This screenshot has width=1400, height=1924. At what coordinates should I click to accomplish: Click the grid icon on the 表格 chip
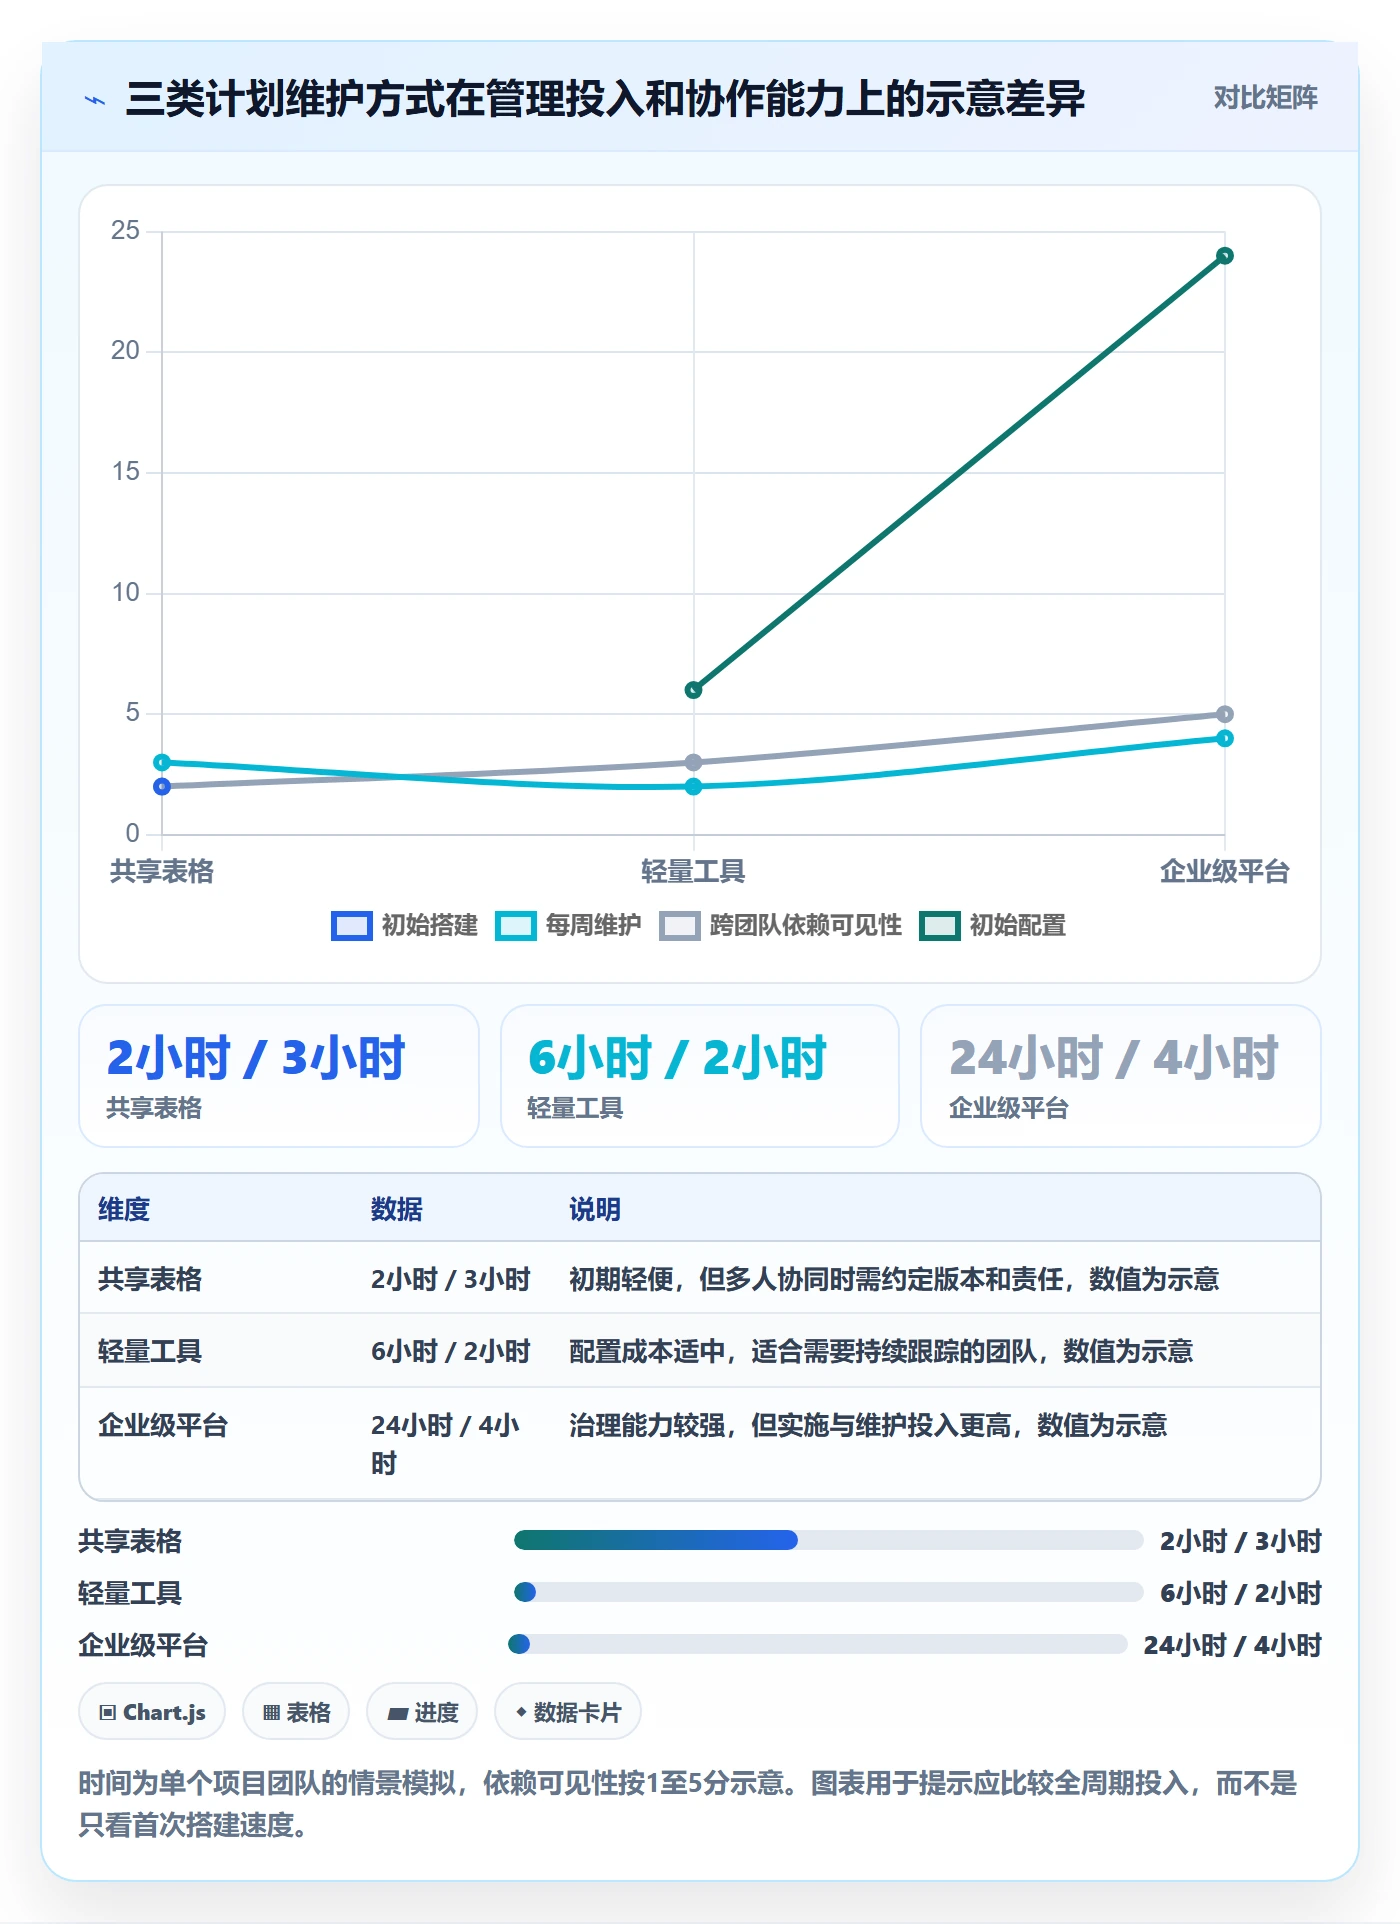[271, 1713]
